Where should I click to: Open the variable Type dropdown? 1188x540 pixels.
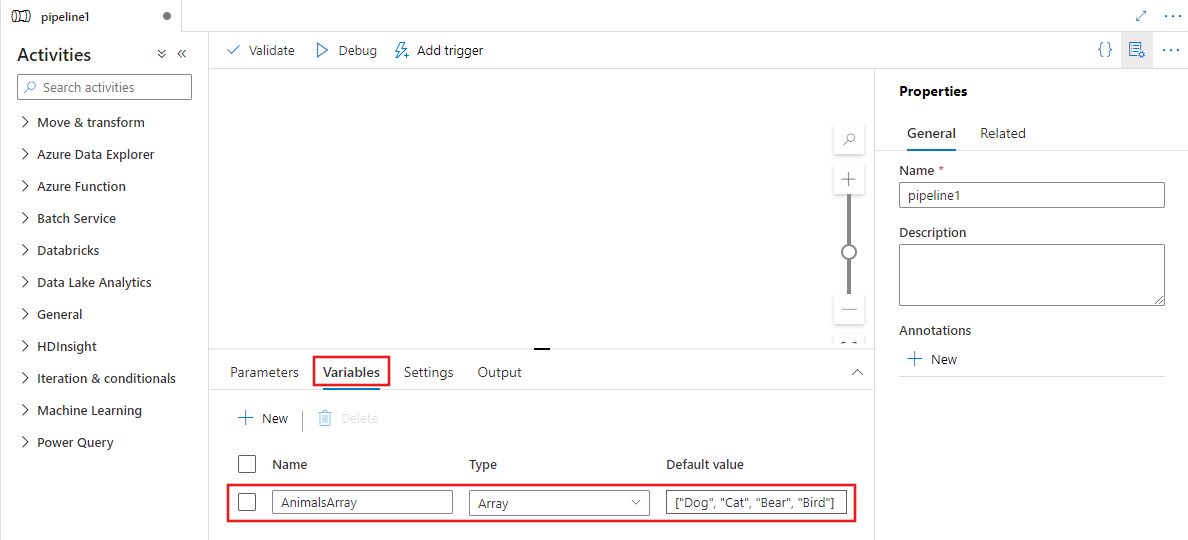pyautogui.click(x=559, y=503)
